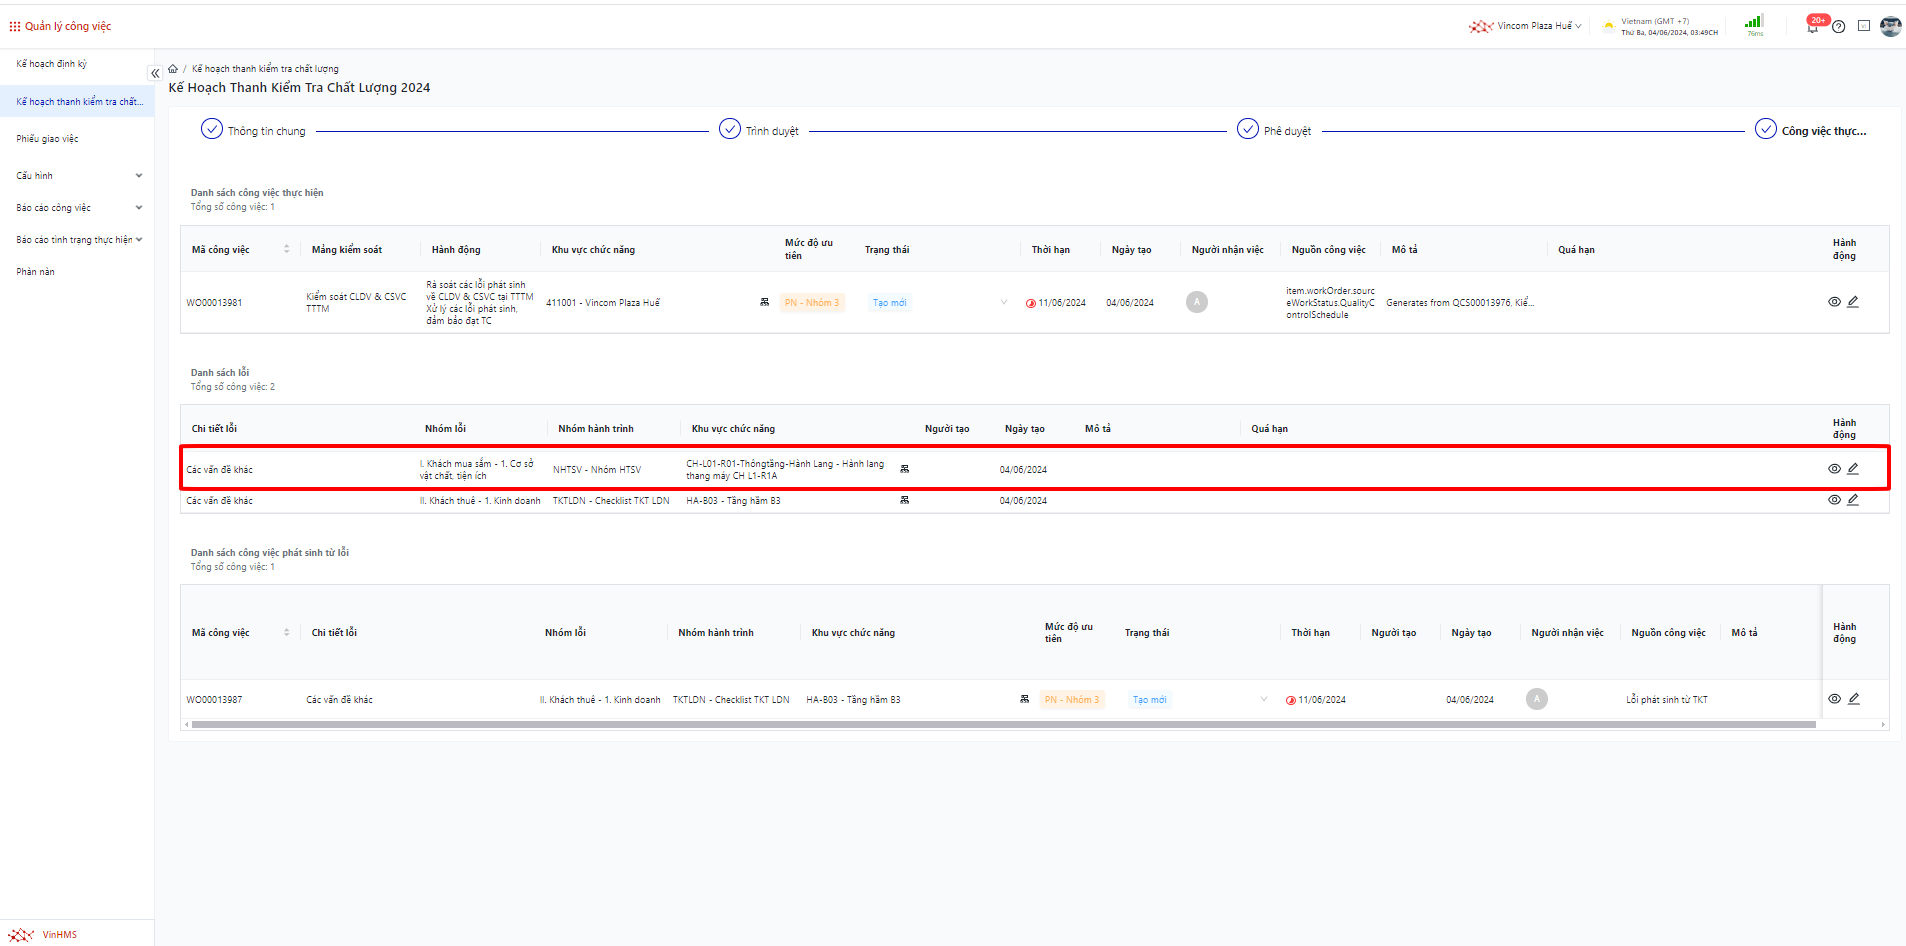View details of WO00013981 via eye icon
This screenshot has height=946, width=1906.
(1834, 302)
